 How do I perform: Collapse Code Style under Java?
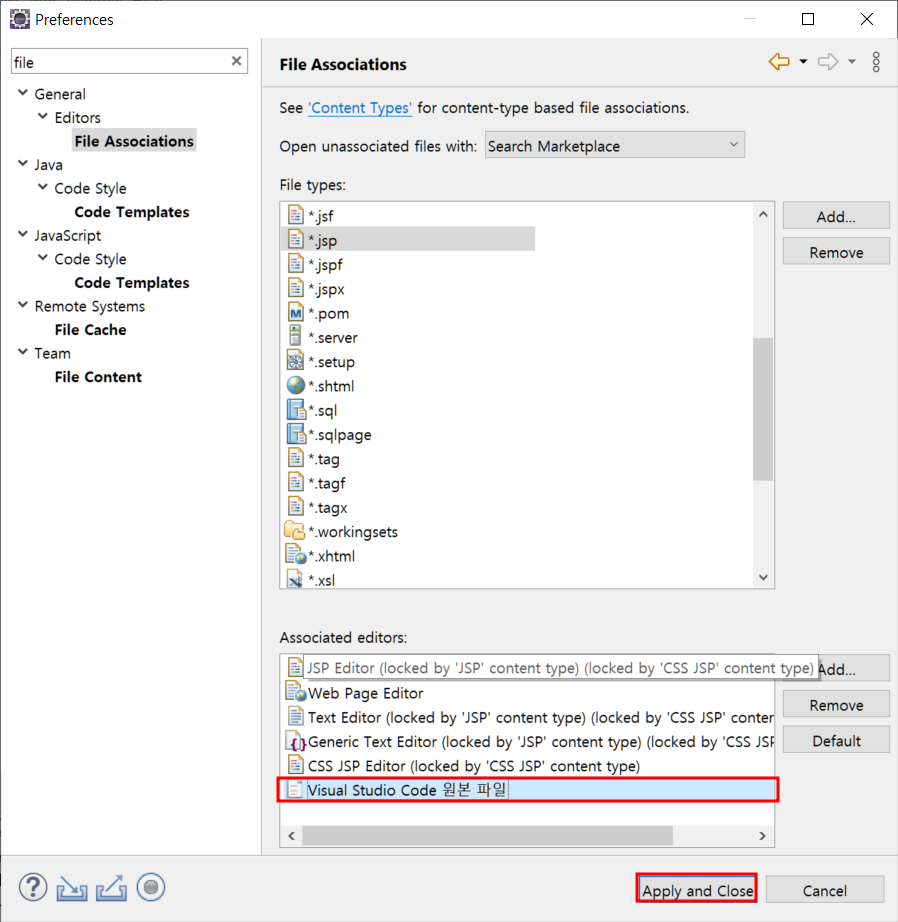click(43, 187)
